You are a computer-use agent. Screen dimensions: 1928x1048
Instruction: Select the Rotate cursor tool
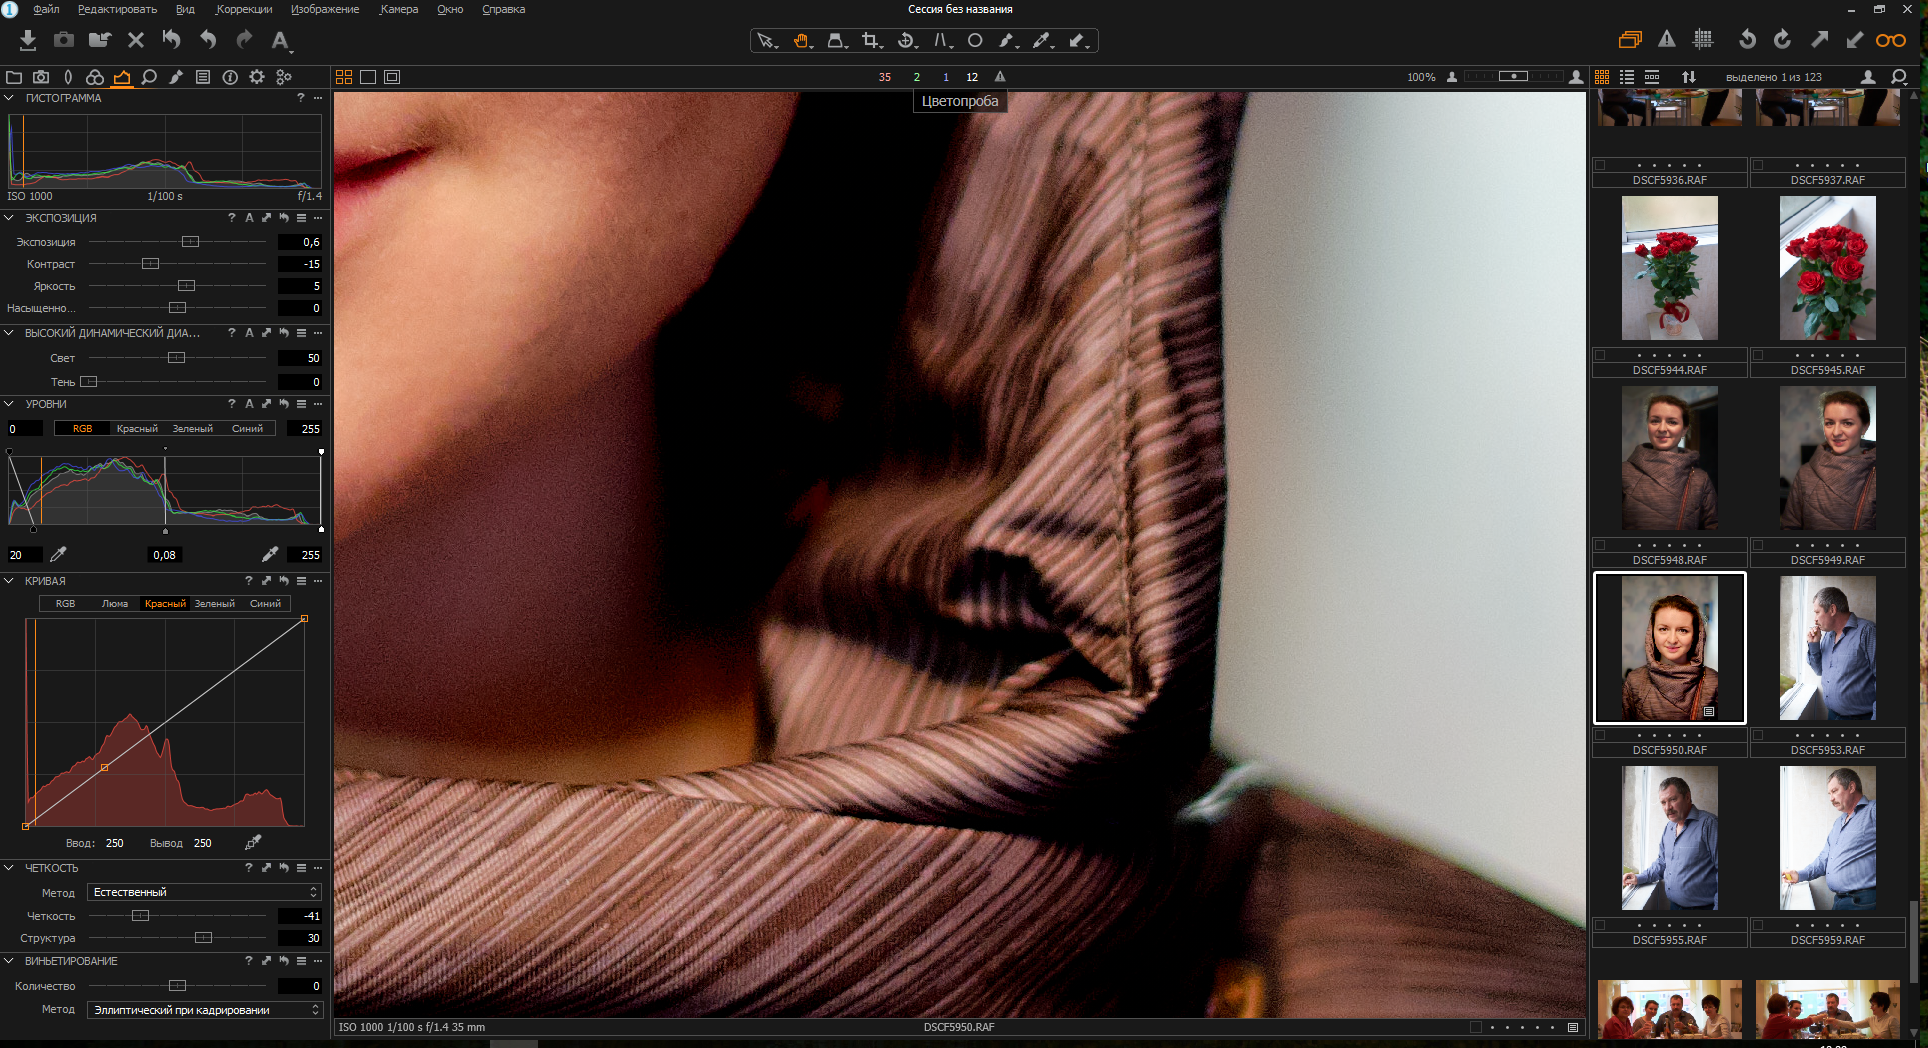pyautogui.click(x=907, y=41)
